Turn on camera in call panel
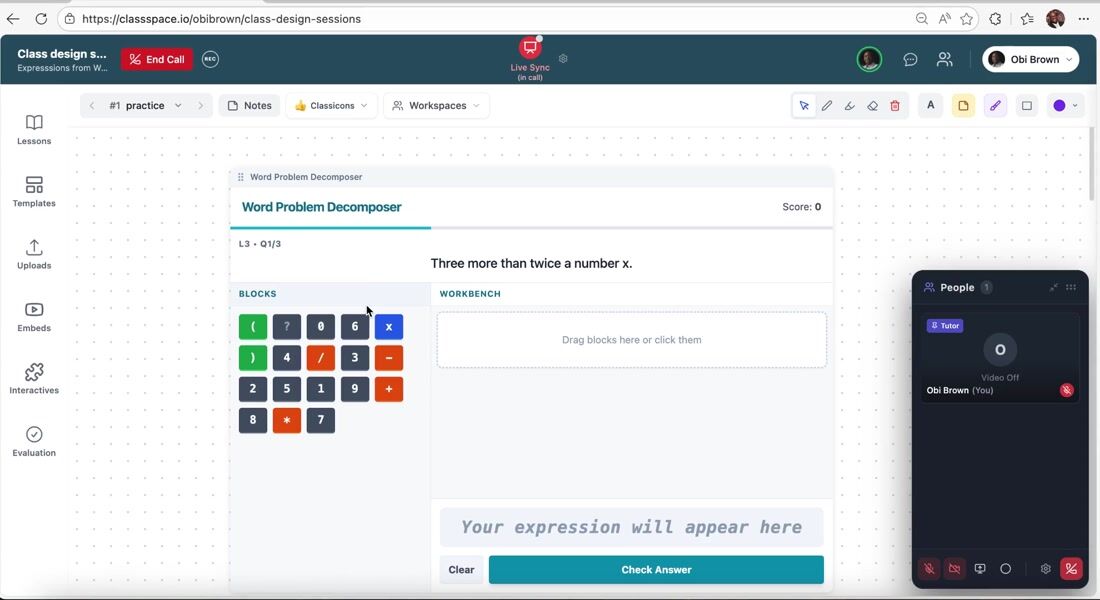Viewport: 1100px width, 600px height. pos(955,569)
